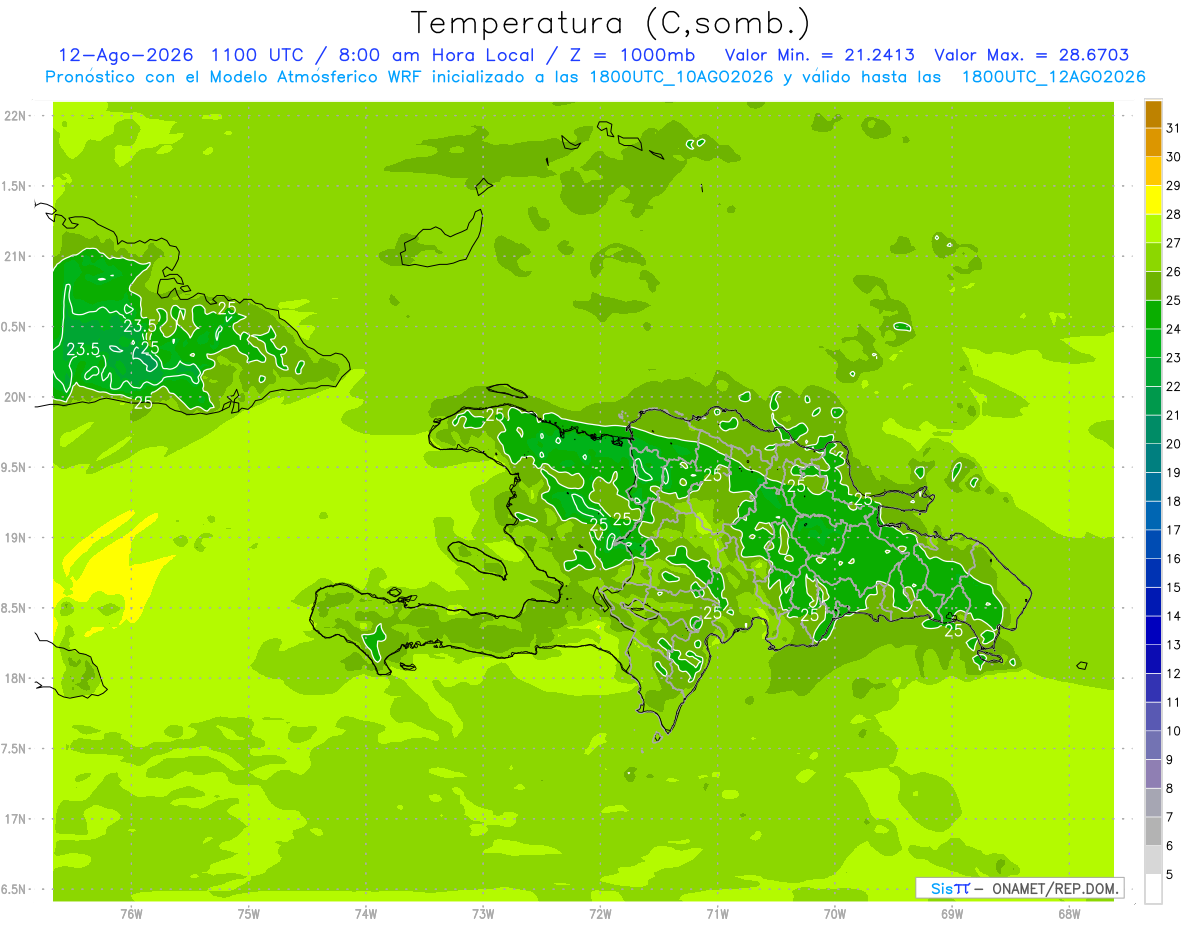Click the SisPI ONAMET/REP.DOM. credit label

[x=1019, y=888]
